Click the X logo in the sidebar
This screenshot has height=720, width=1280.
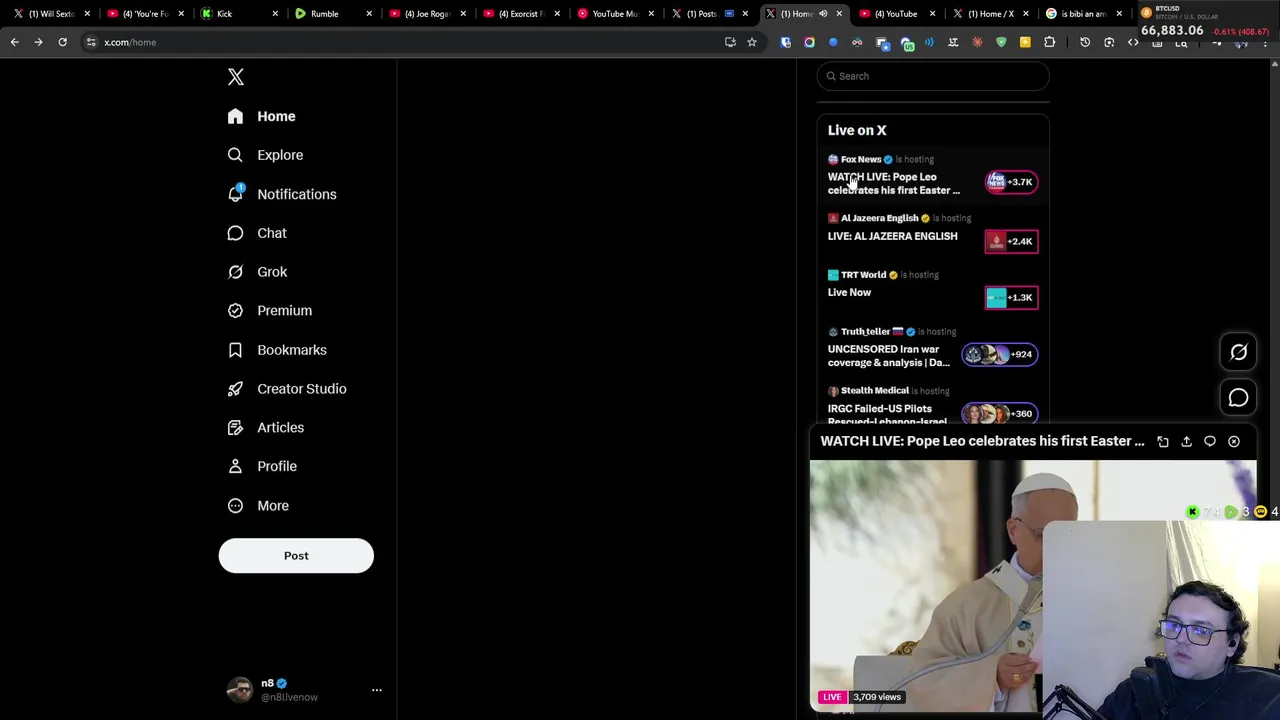pos(236,77)
